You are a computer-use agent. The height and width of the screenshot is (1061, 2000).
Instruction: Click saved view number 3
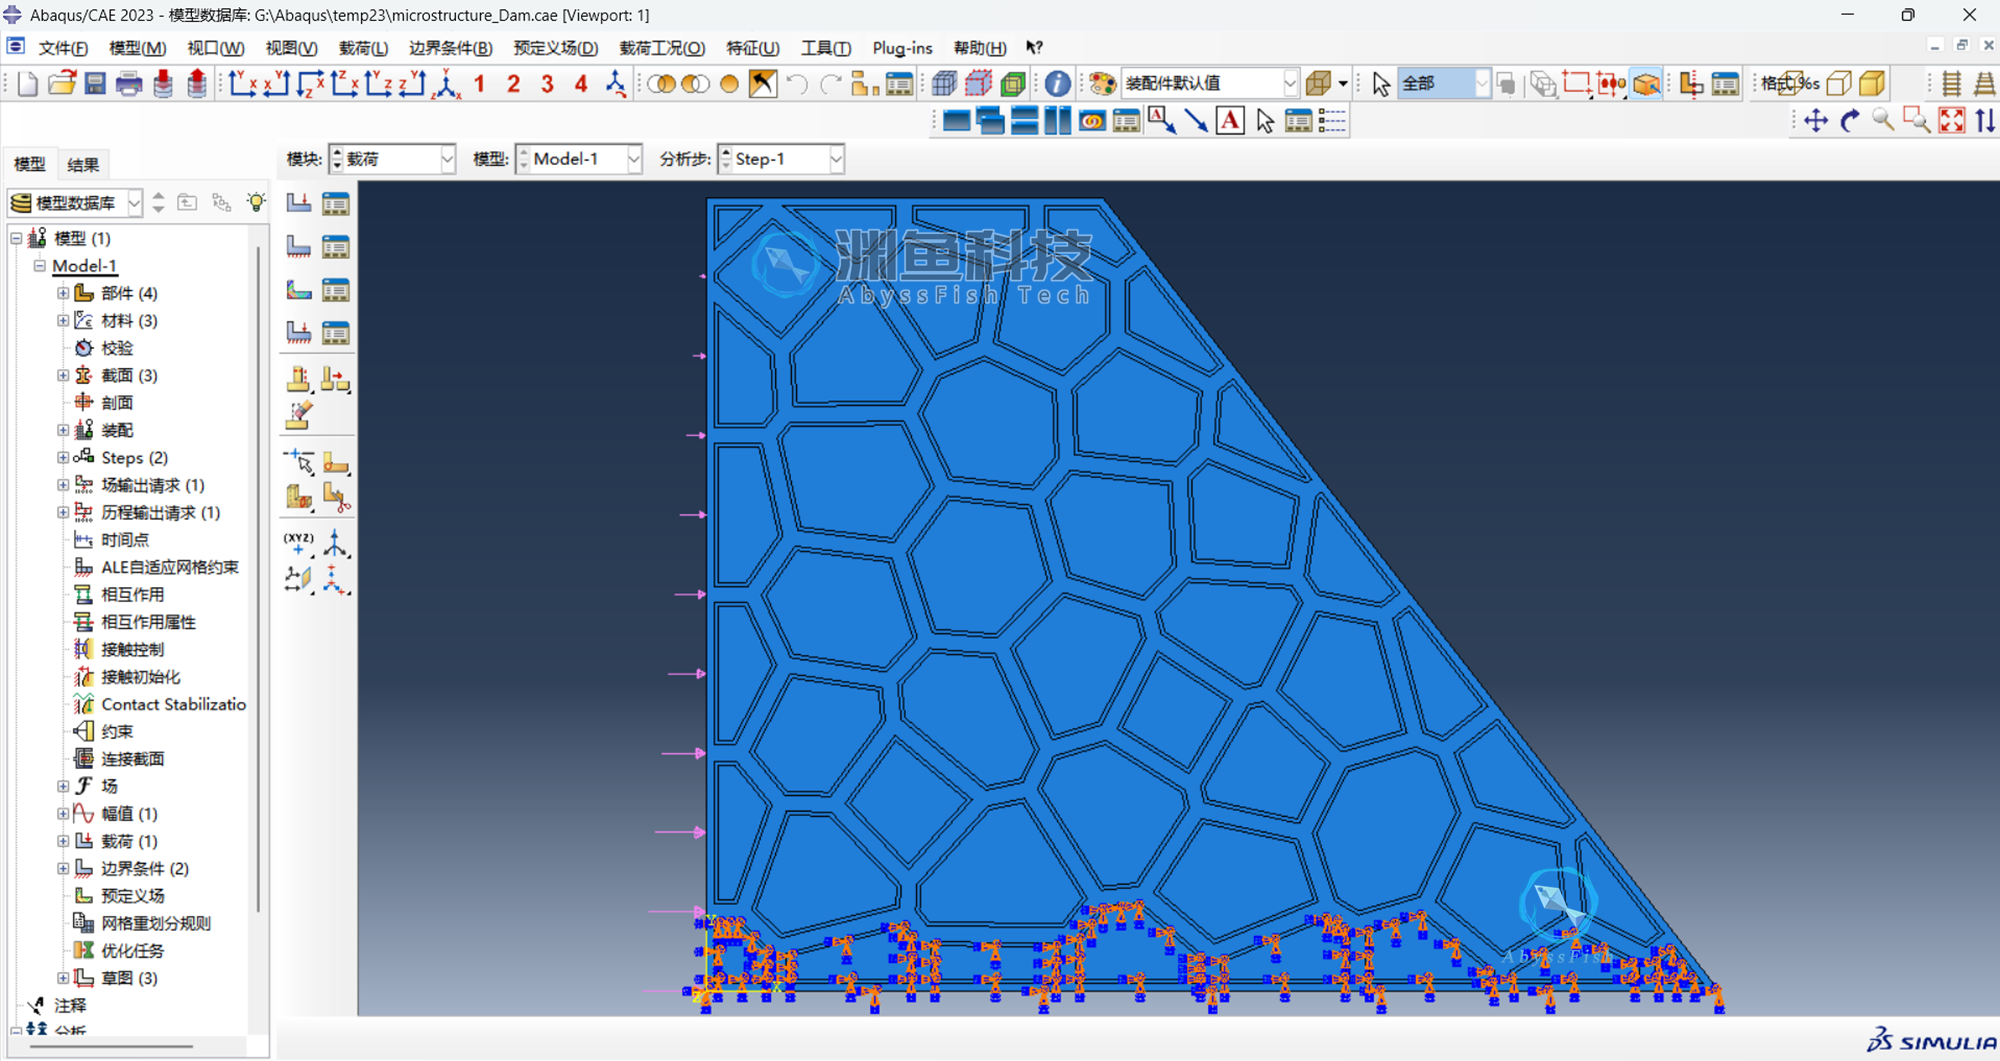(547, 84)
